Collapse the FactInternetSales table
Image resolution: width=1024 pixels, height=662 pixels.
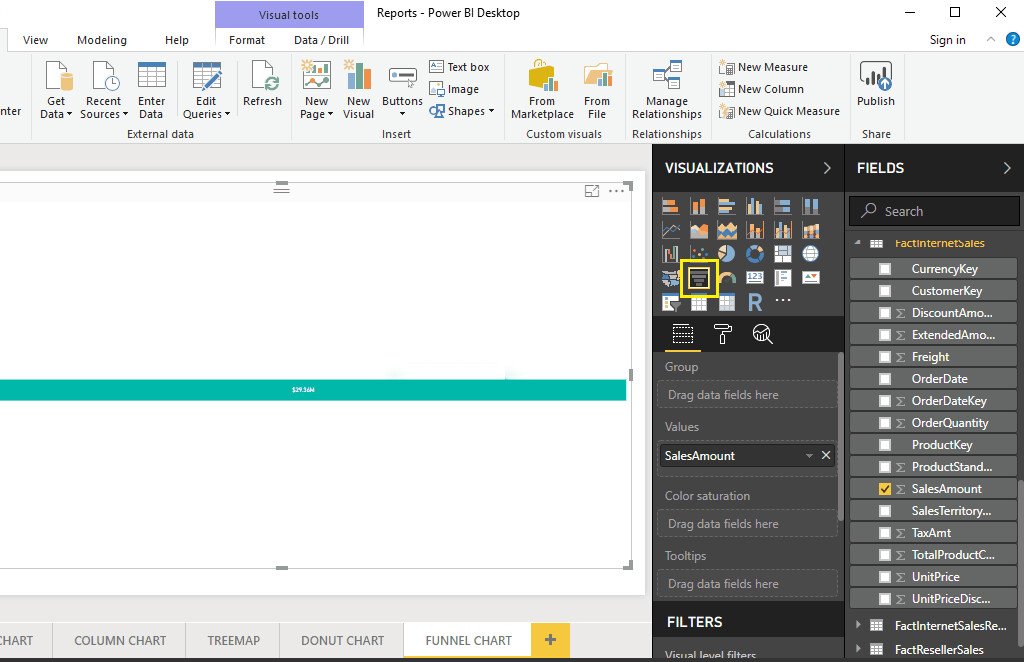[x=858, y=243]
